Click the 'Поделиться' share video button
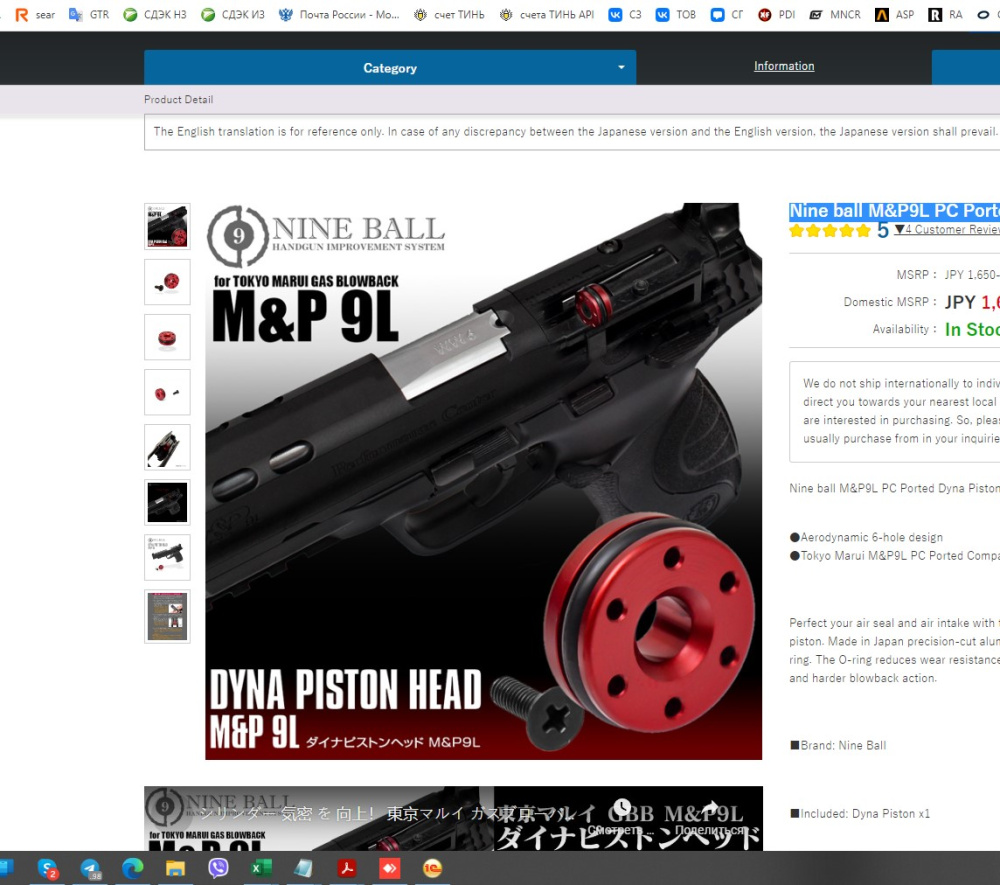The width and height of the screenshot is (1000, 885). coord(710,817)
